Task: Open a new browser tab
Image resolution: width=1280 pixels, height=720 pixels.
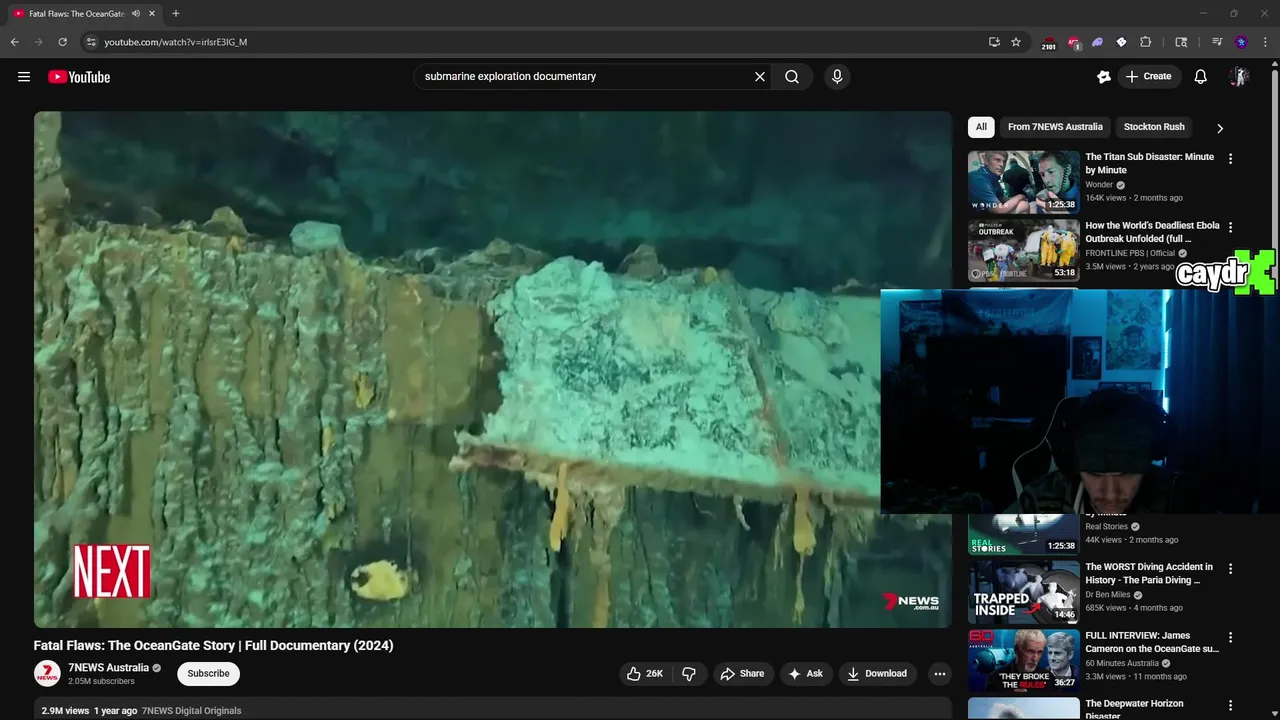Action: point(175,14)
